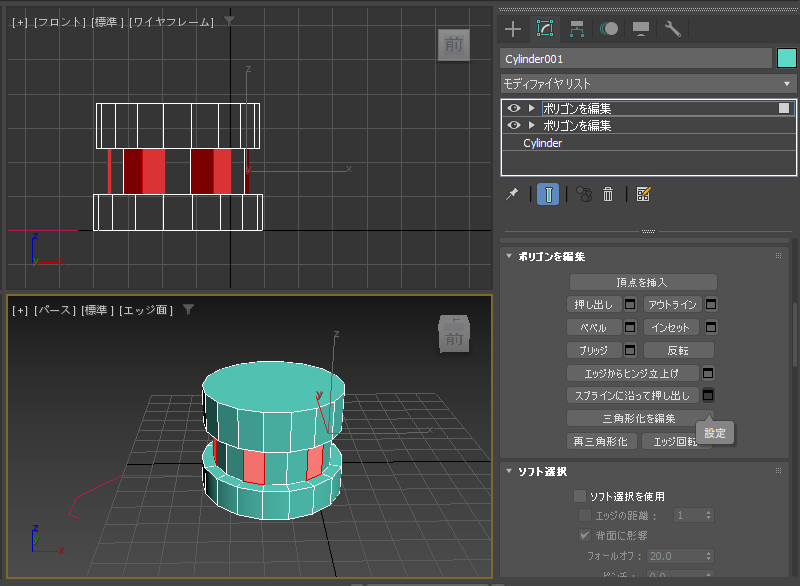Viewport: 800px width, 586px height.
Task: Collapse the ソフト選択 rollout
Action: 509,471
